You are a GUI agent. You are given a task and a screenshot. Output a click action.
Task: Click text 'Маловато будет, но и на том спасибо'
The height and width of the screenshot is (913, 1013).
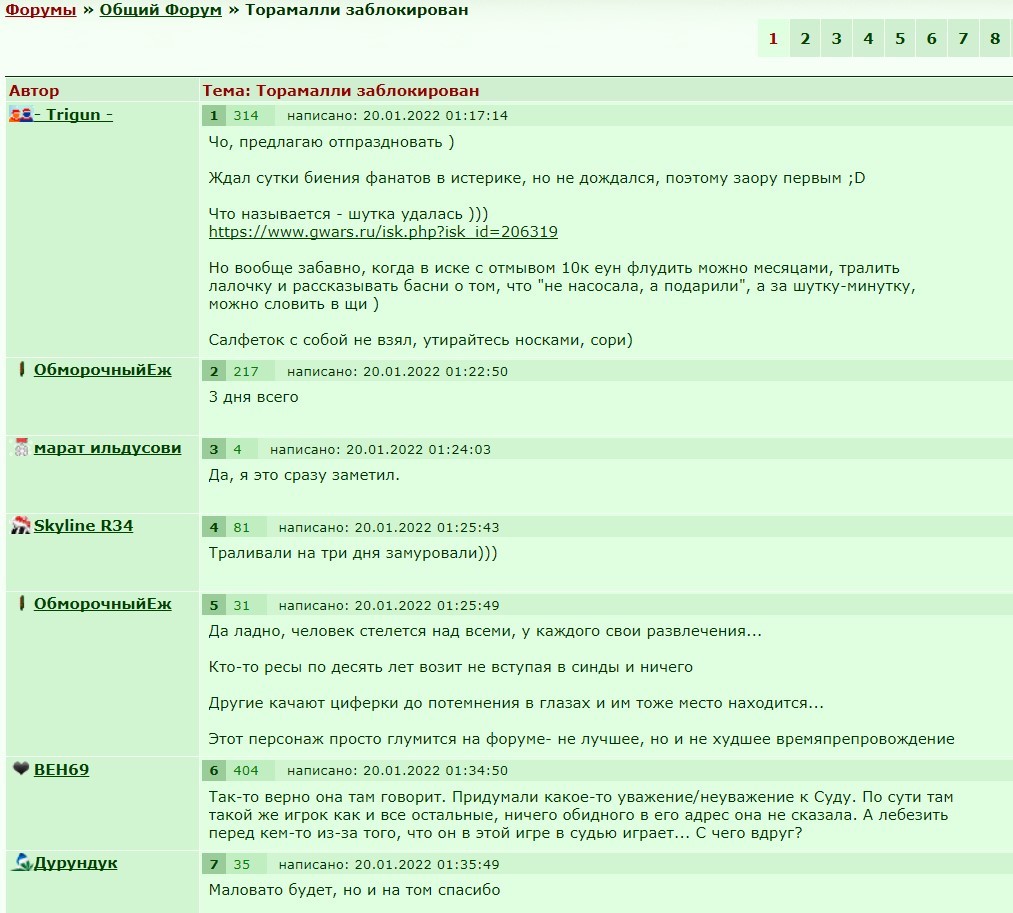click(x=354, y=890)
